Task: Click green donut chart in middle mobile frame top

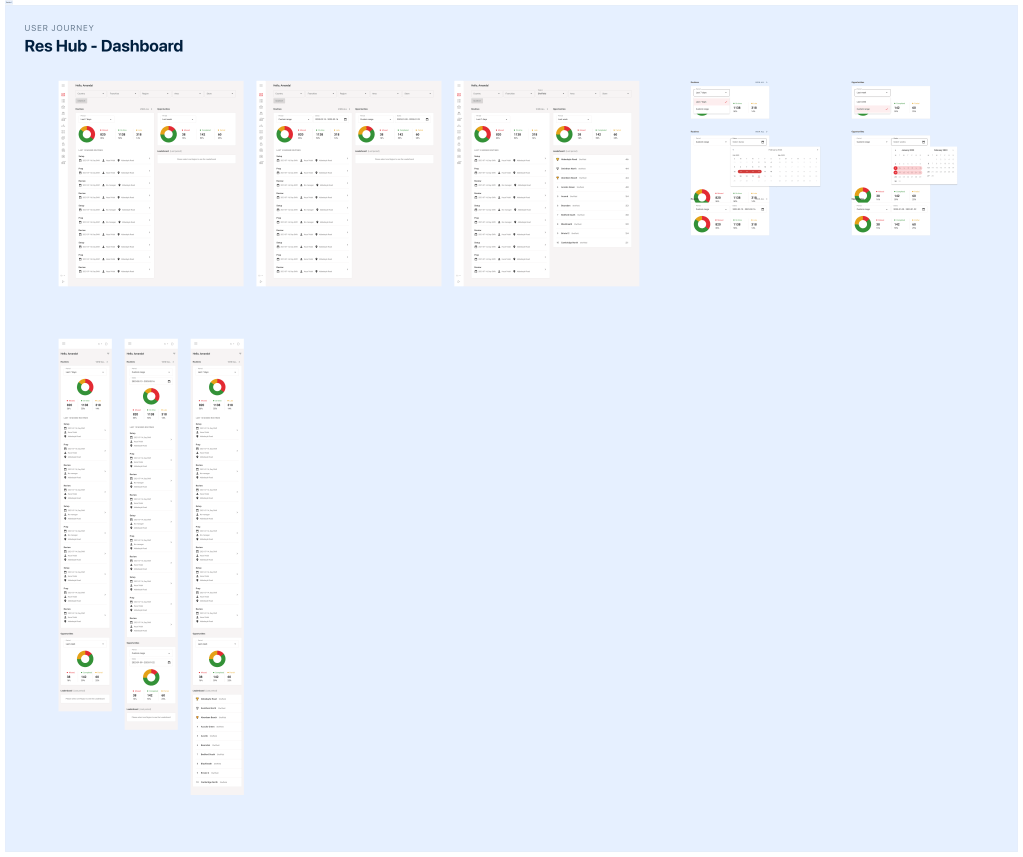Action: click(x=151, y=397)
